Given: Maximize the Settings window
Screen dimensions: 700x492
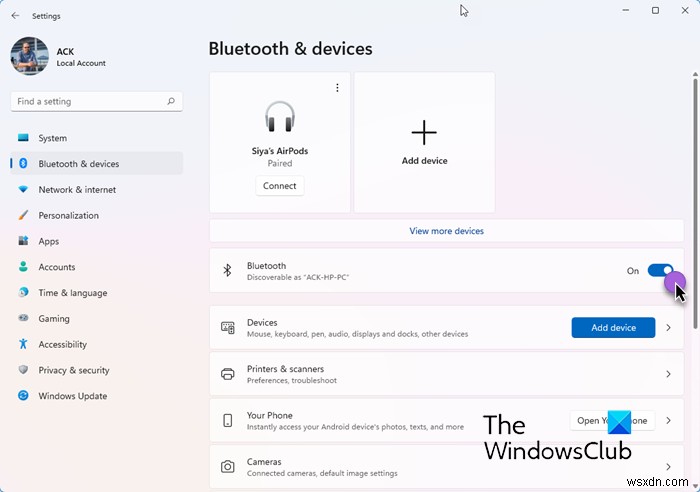Looking at the screenshot, I should 655,10.
